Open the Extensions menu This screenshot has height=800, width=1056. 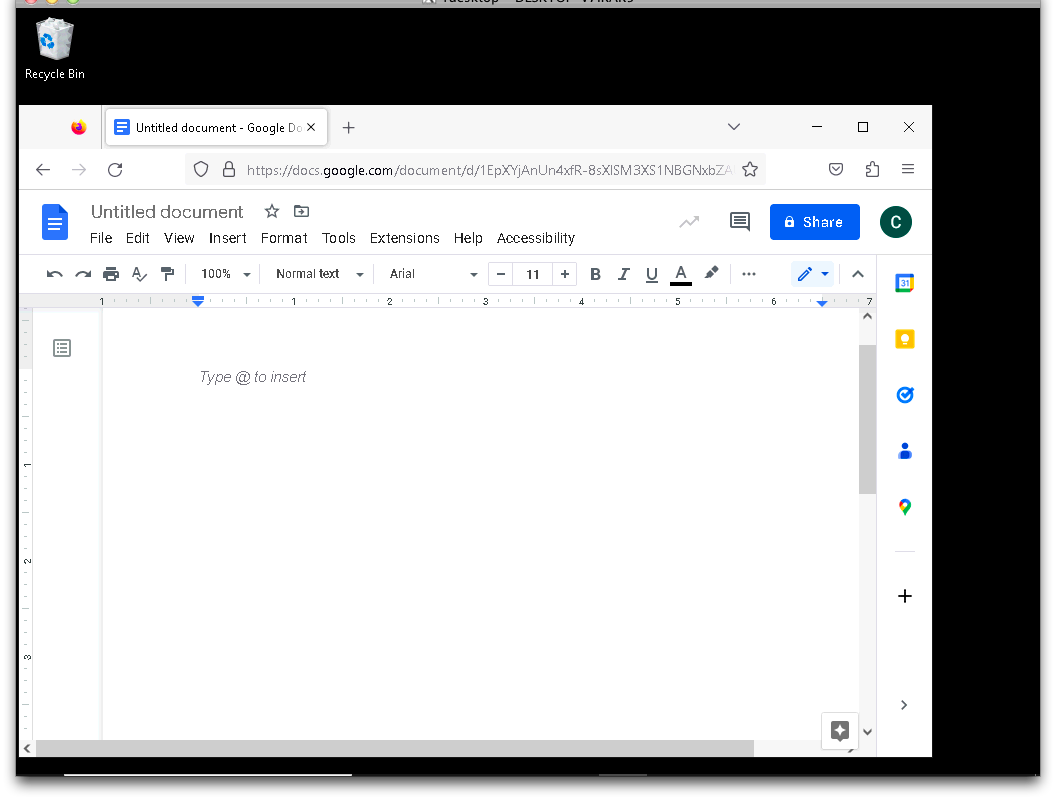coord(405,238)
